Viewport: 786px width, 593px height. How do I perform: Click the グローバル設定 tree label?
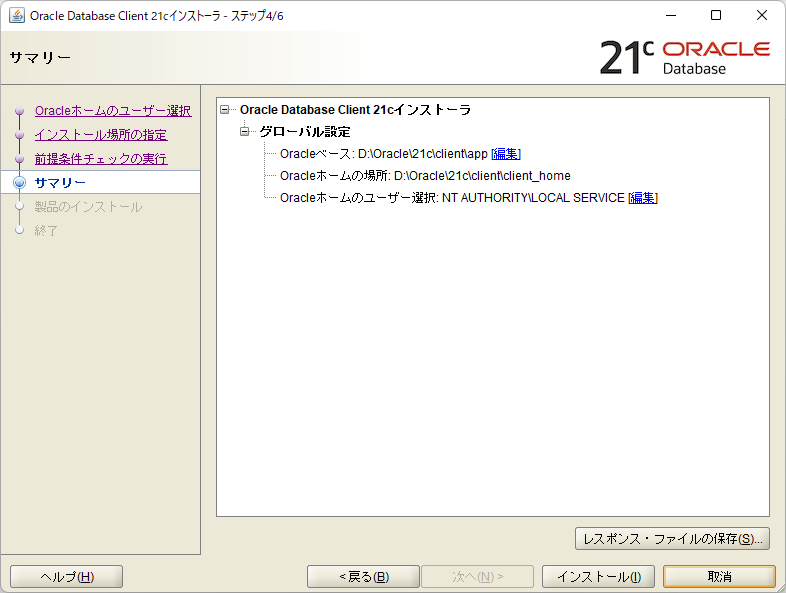[x=305, y=132]
